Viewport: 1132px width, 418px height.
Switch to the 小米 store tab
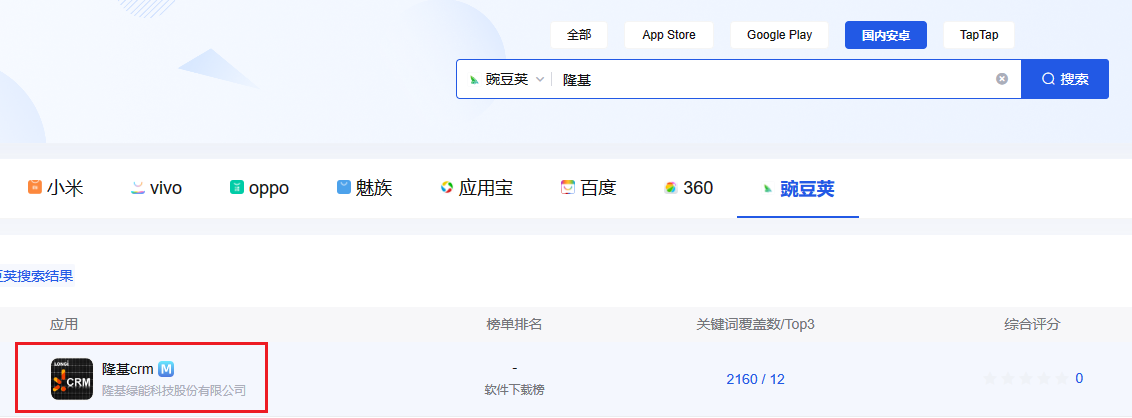click(x=56, y=188)
